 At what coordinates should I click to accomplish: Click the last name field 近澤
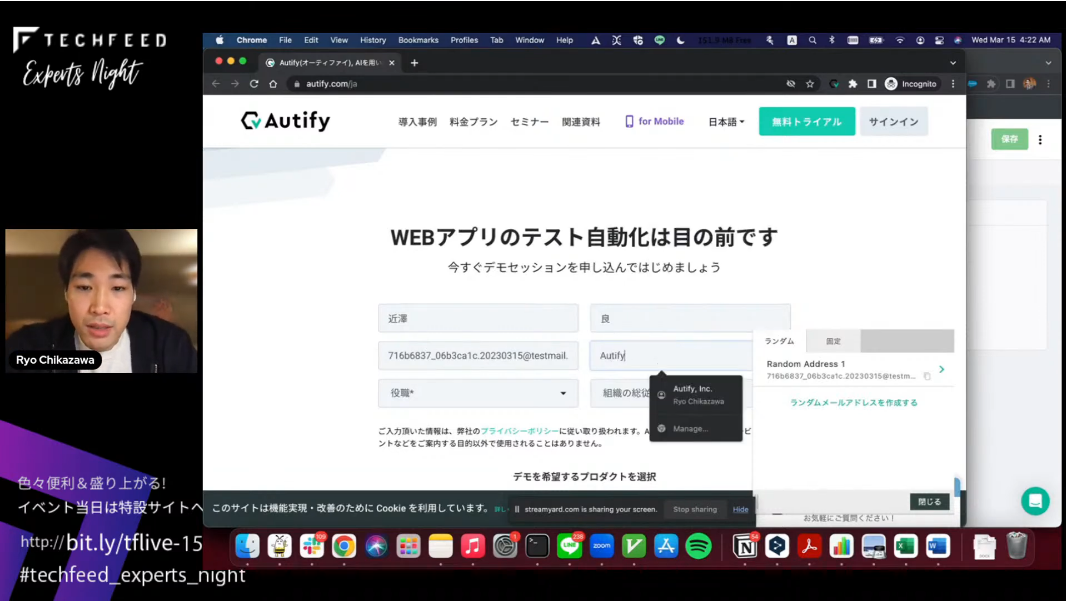[x=478, y=318]
